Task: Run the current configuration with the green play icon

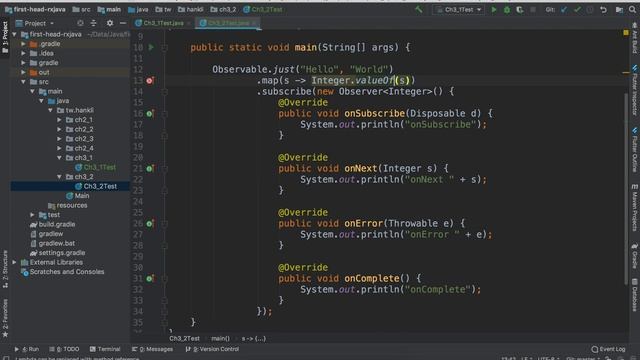Action: (x=494, y=9)
